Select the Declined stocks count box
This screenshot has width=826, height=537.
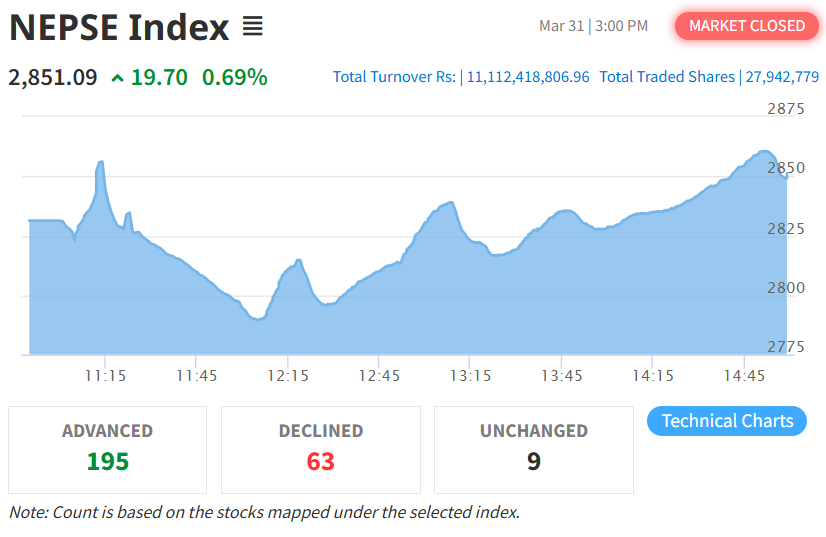tap(320, 449)
